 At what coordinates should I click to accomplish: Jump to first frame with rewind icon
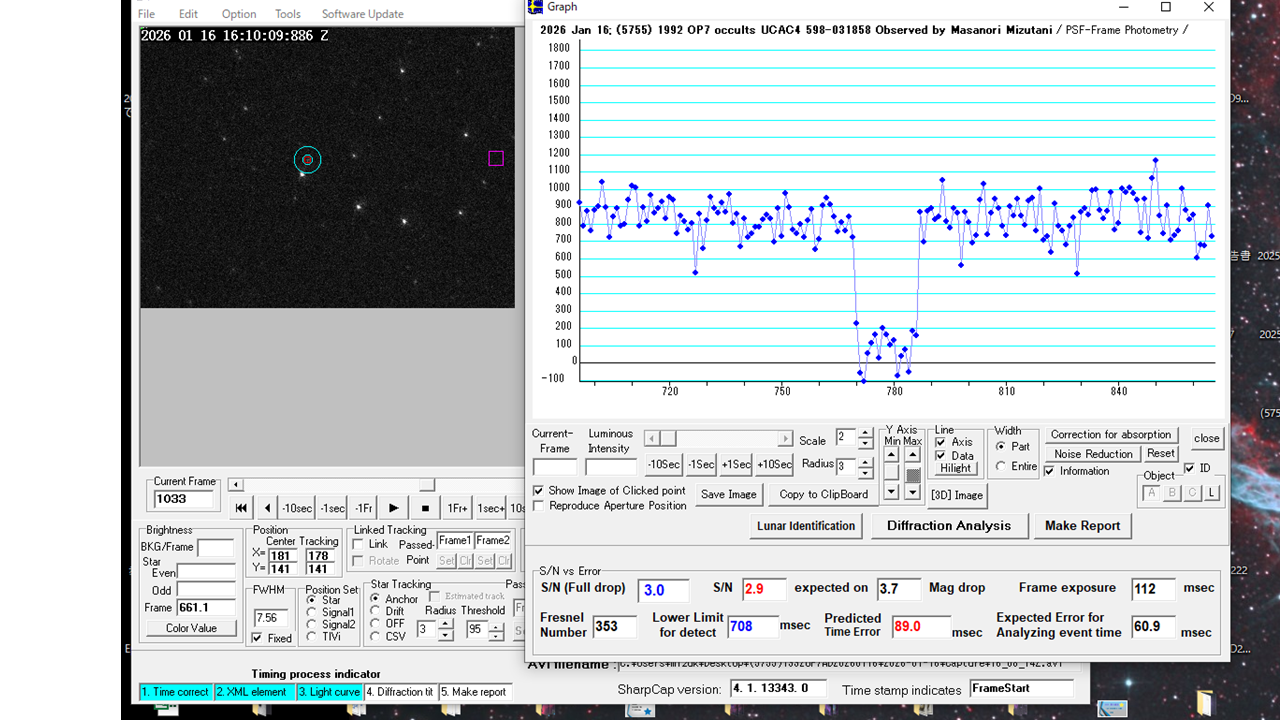(x=241, y=508)
